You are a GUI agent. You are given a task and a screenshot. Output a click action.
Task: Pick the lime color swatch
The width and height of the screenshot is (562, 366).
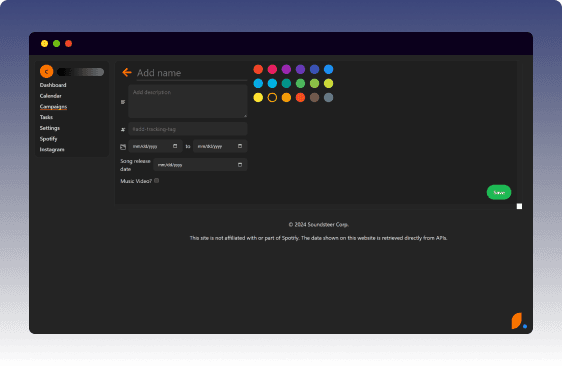(329, 84)
